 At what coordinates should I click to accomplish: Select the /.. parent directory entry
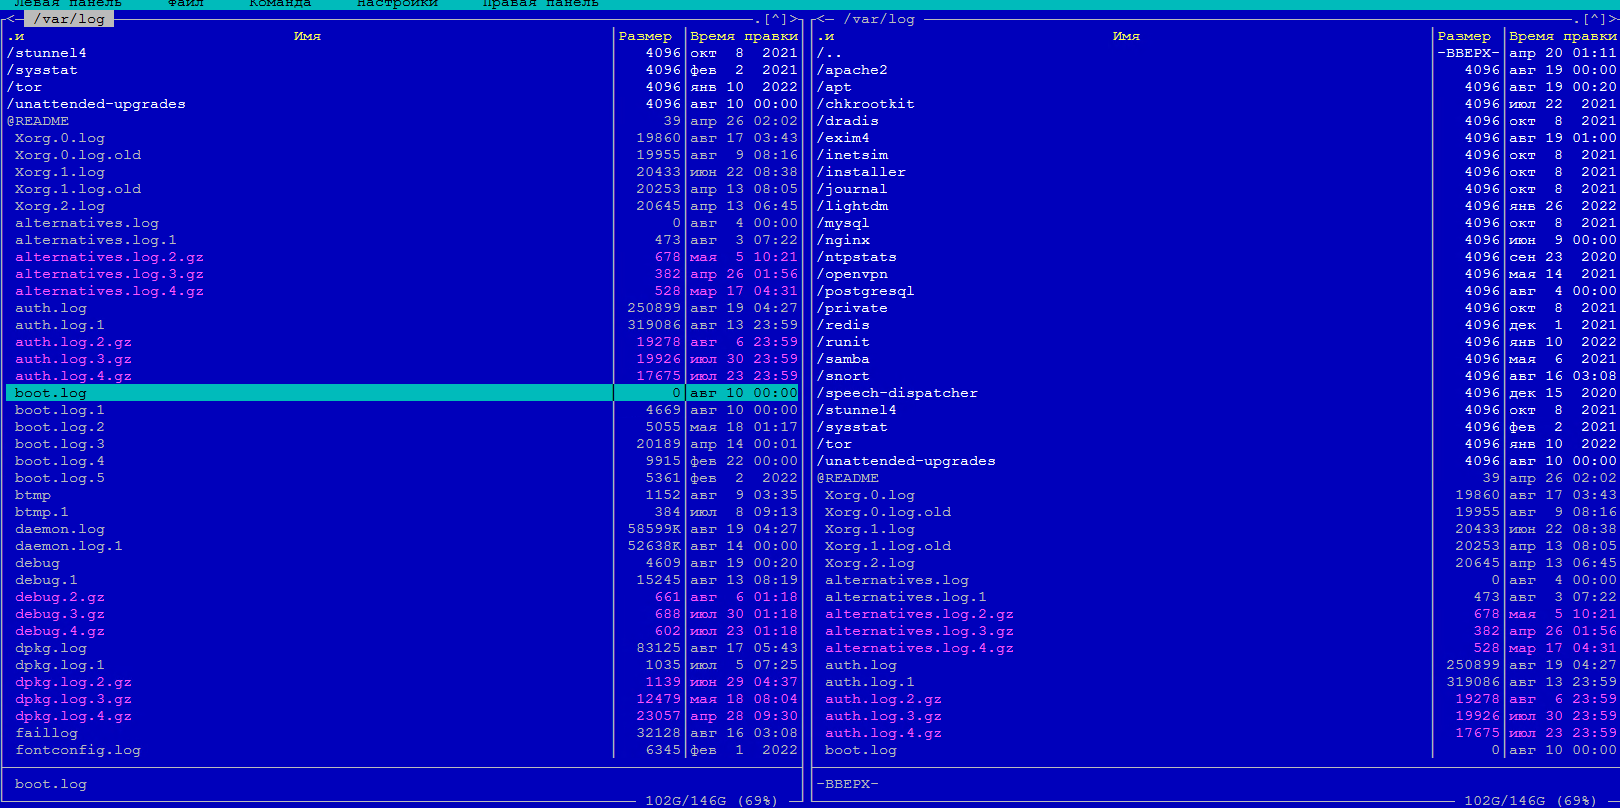point(829,53)
